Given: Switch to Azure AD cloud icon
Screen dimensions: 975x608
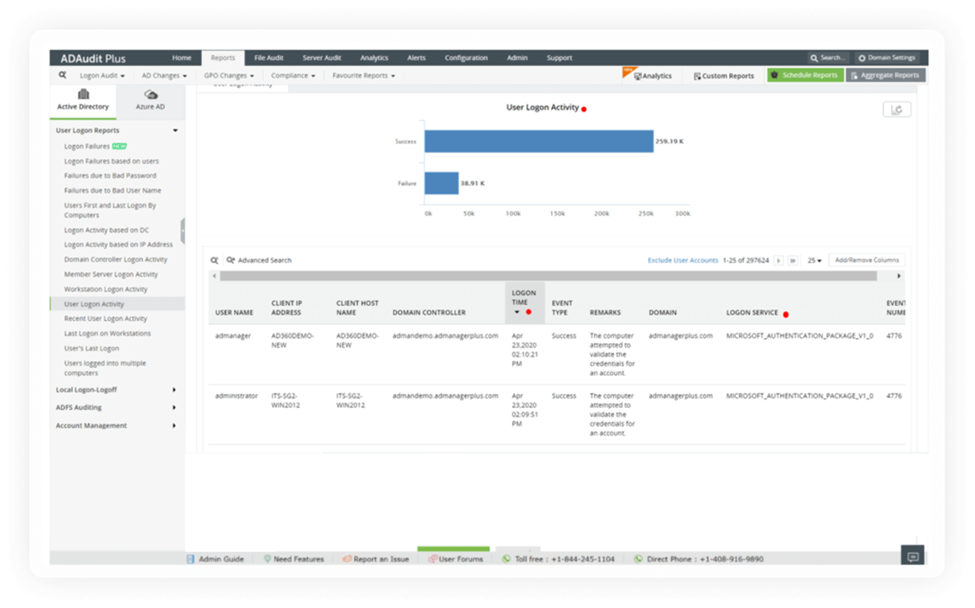Looking at the screenshot, I should click(150, 94).
